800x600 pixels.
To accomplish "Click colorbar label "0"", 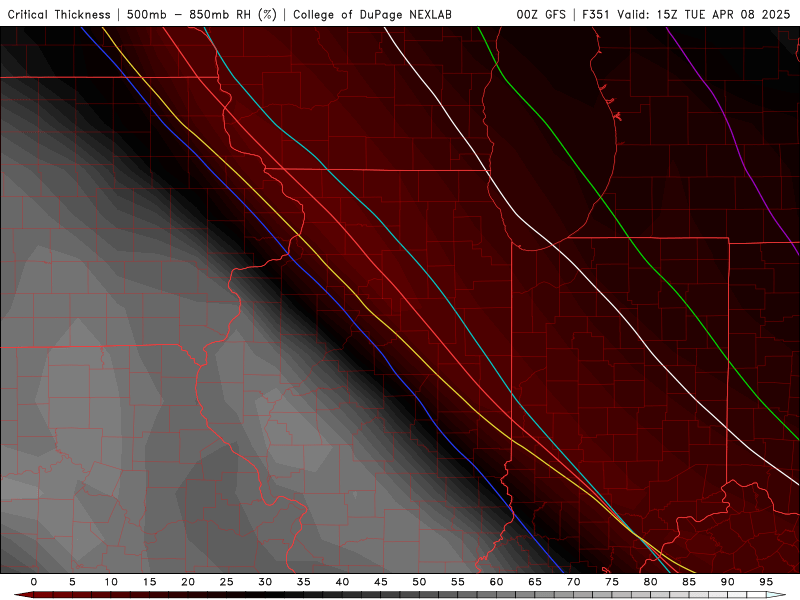I will (34, 582).
